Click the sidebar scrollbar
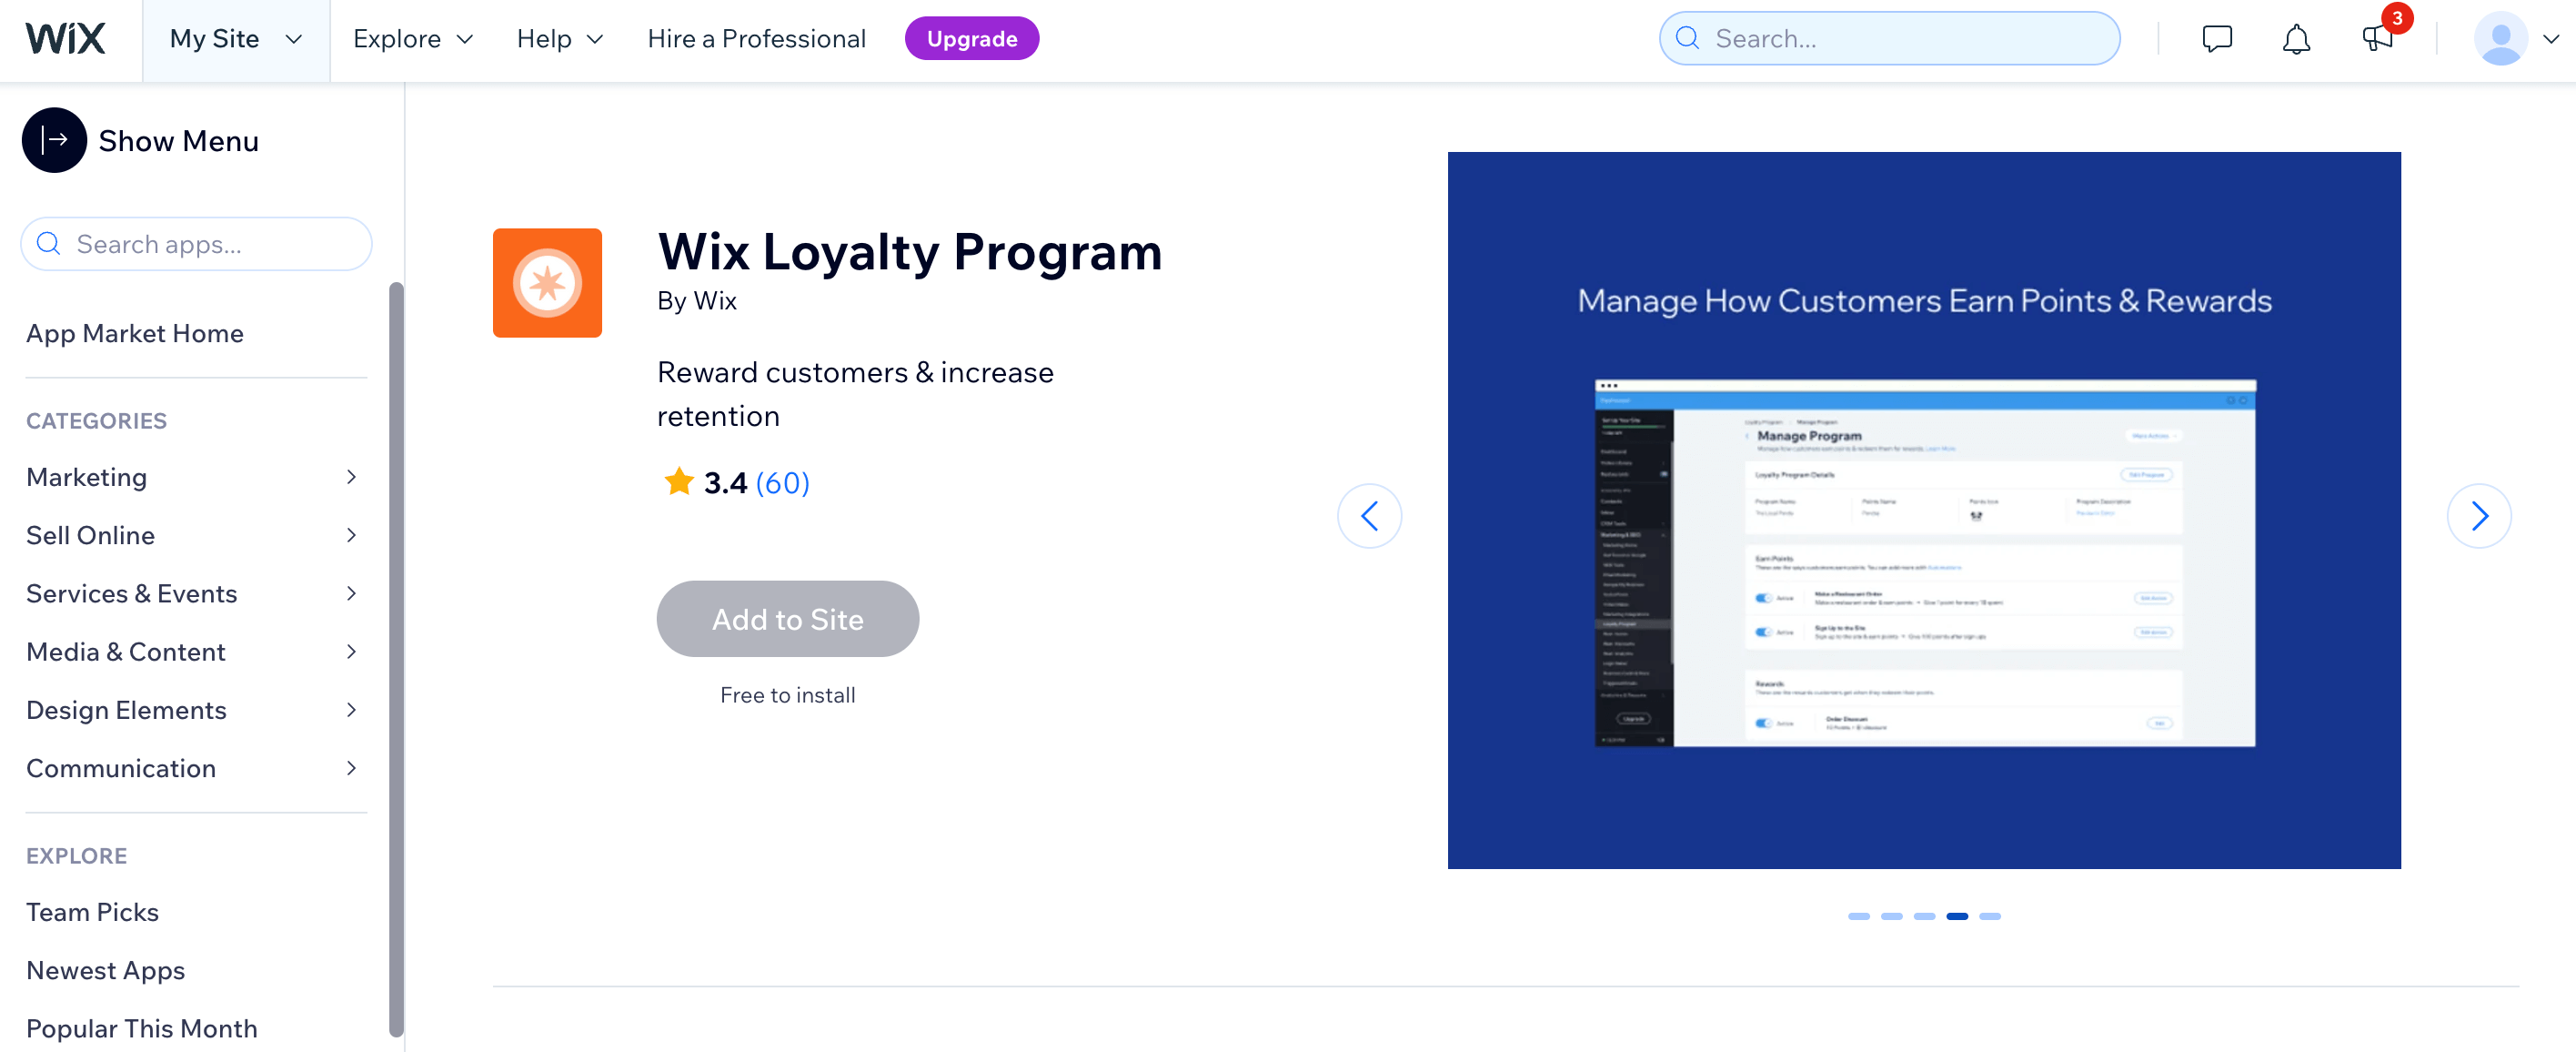Screen dimensions: 2576x1052 point(396,660)
